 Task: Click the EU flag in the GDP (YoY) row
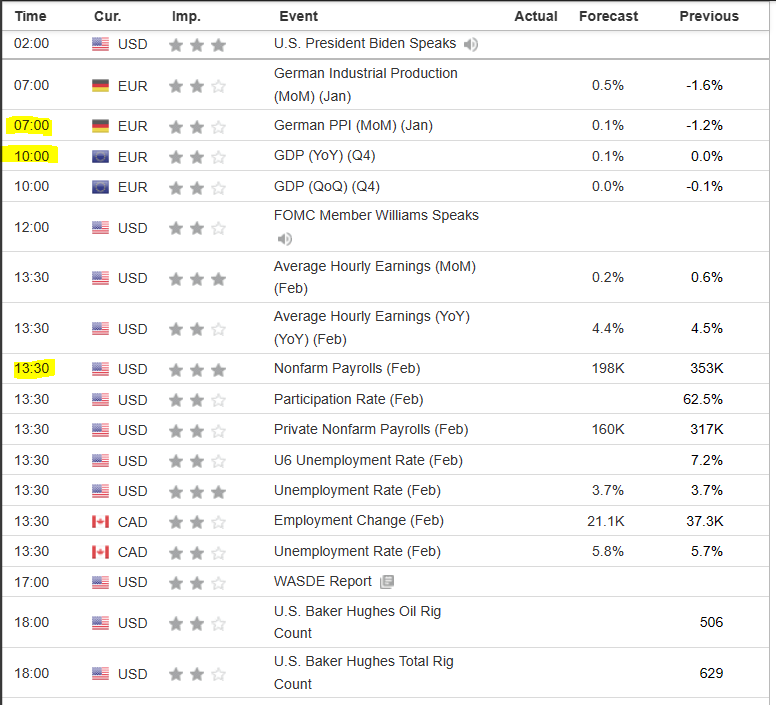100,157
